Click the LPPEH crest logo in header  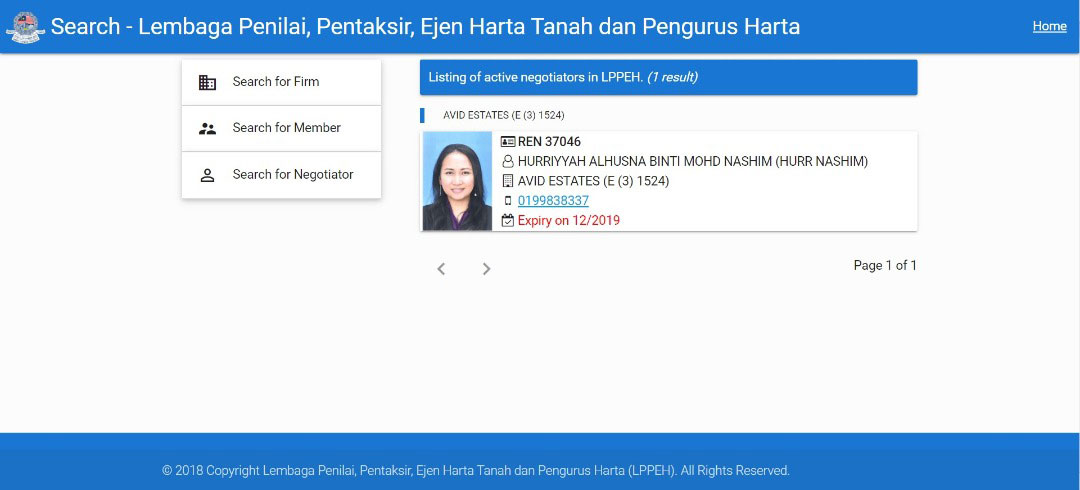[25, 27]
